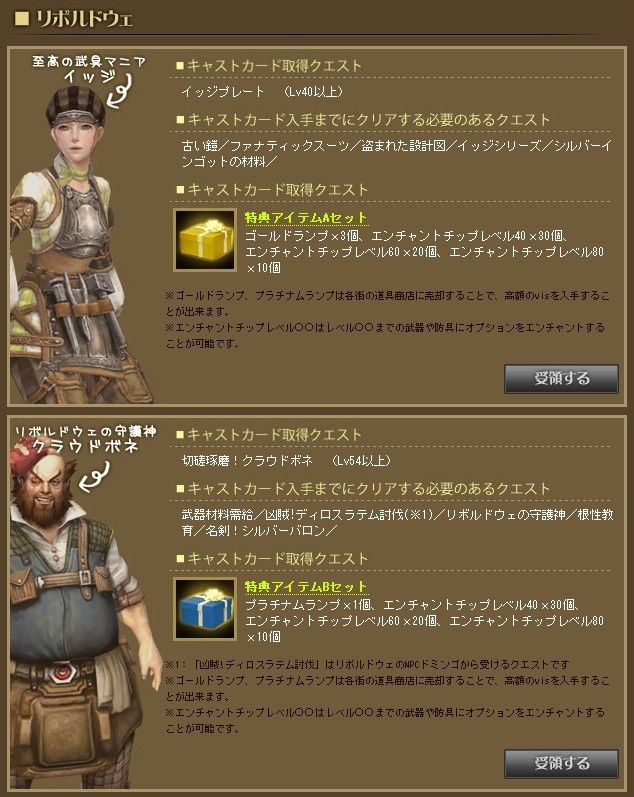Click the 武器材料需給 prerequisite quest list text
634x797 pixels.
[398, 523]
